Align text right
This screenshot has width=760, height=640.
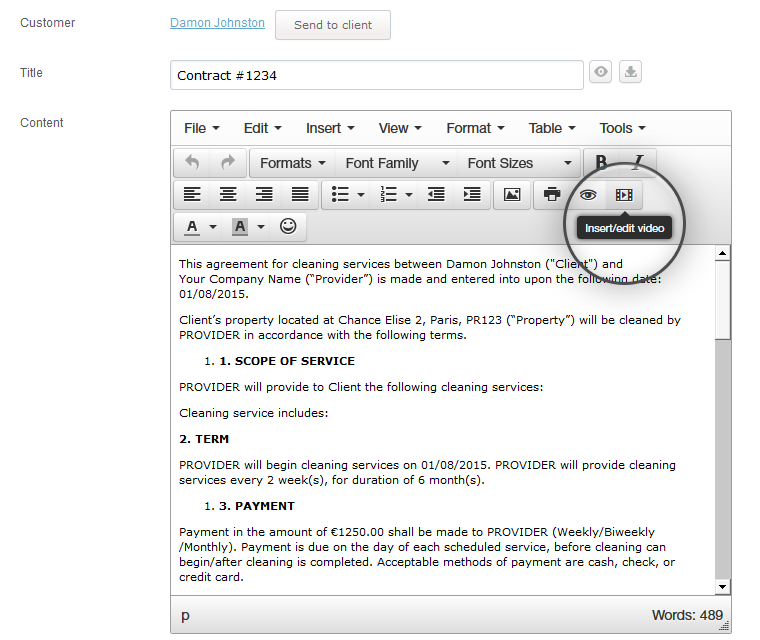[x=264, y=195]
